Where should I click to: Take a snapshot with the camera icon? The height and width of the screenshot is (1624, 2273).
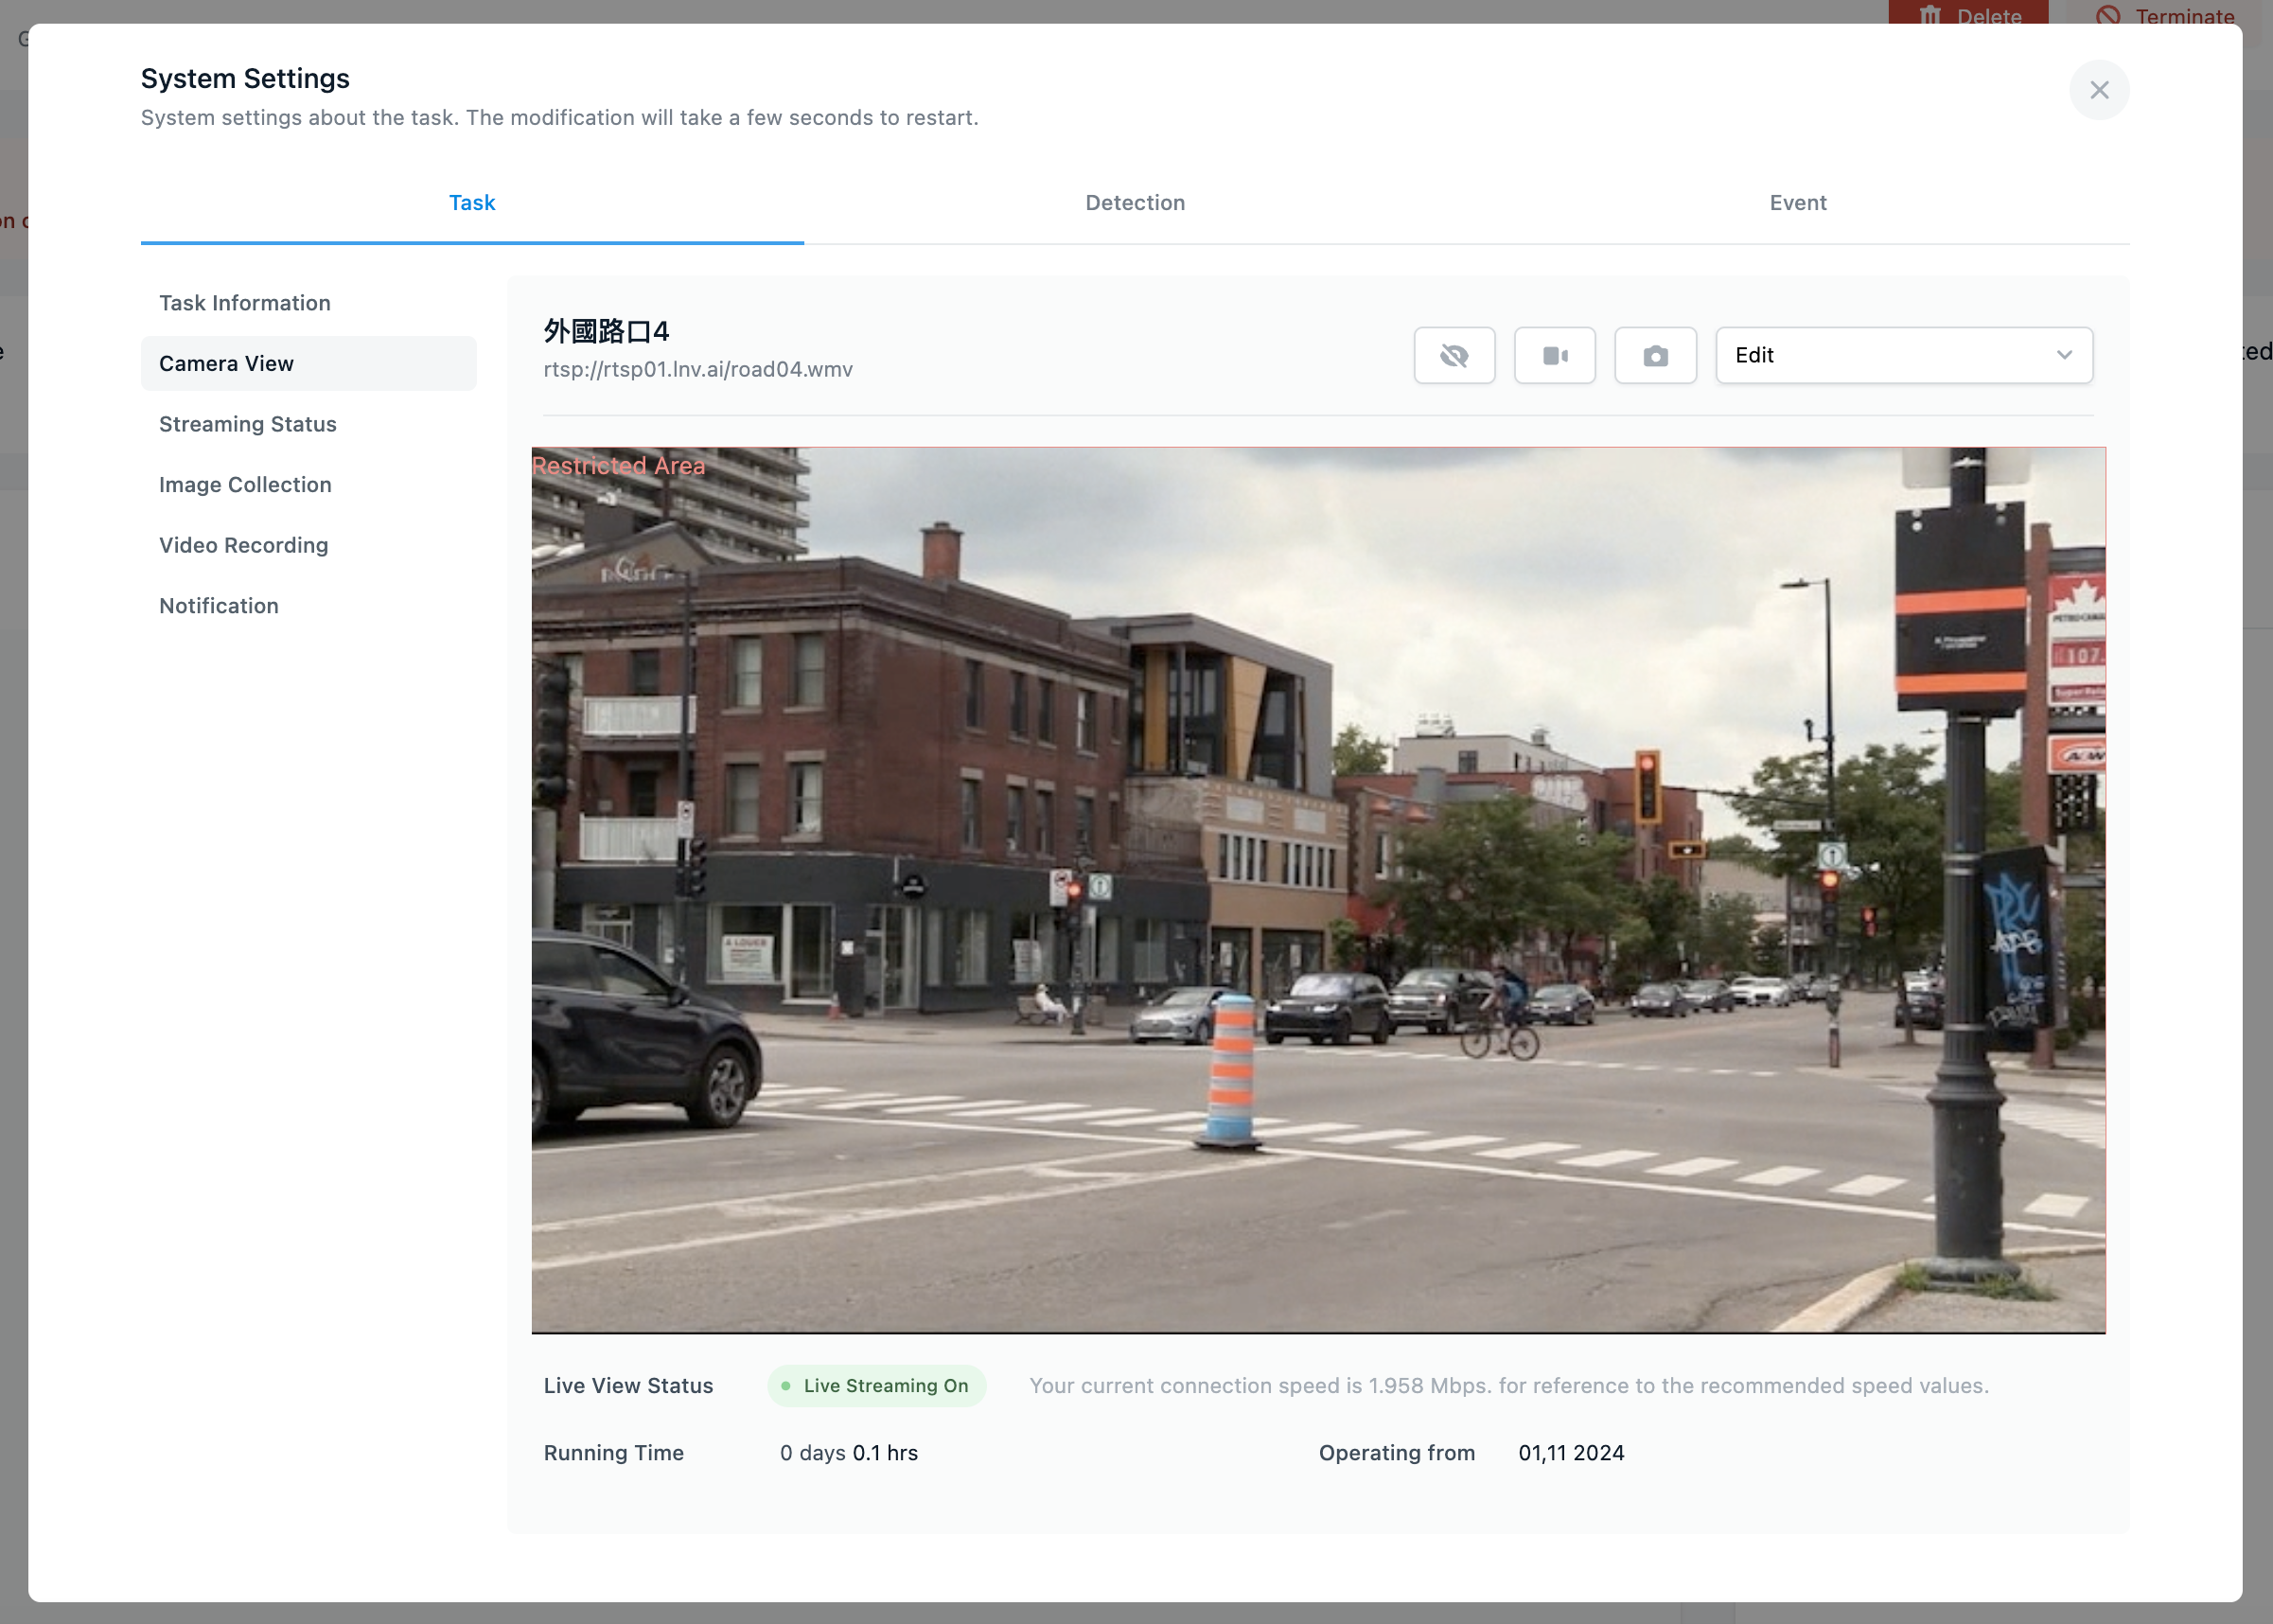[x=1655, y=355]
